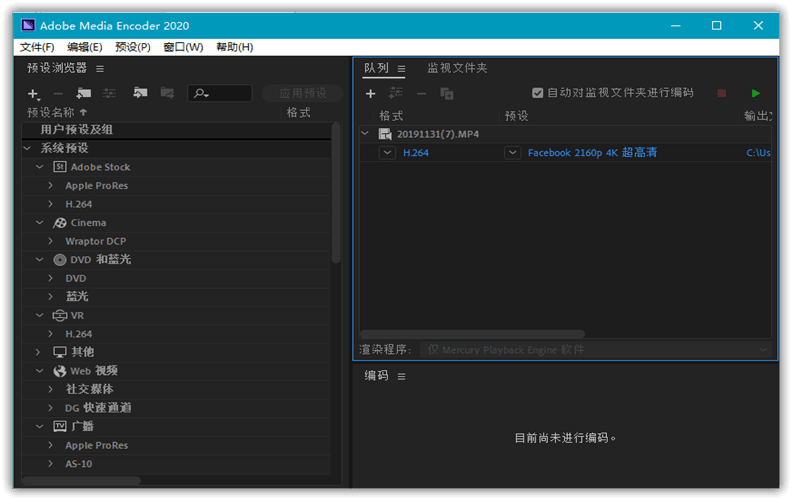Click the TV icon next to 广播
Image resolution: width=792 pixels, height=500 pixels.
[60, 427]
